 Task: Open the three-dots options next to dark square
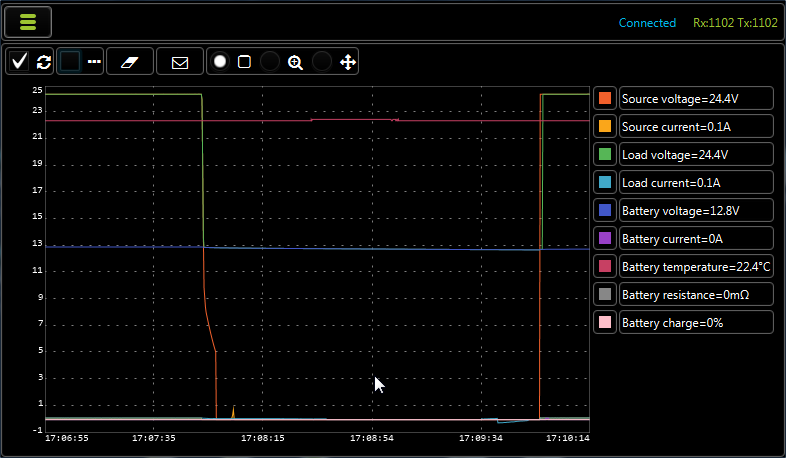click(x=95, y=62)
